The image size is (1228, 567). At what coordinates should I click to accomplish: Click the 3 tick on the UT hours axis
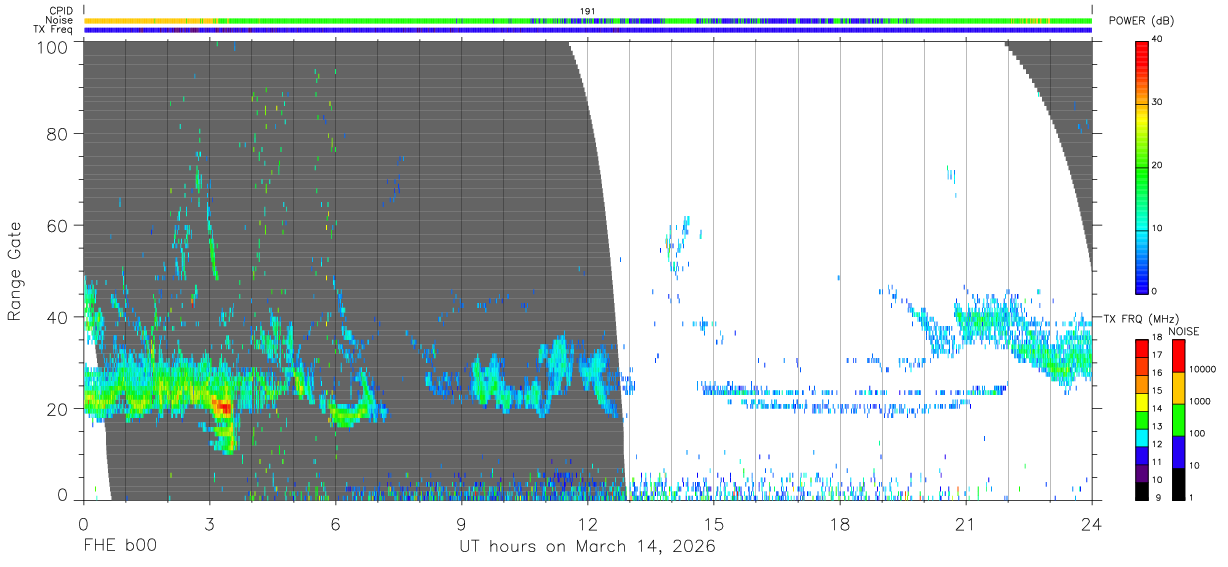[x=209, y=524]
